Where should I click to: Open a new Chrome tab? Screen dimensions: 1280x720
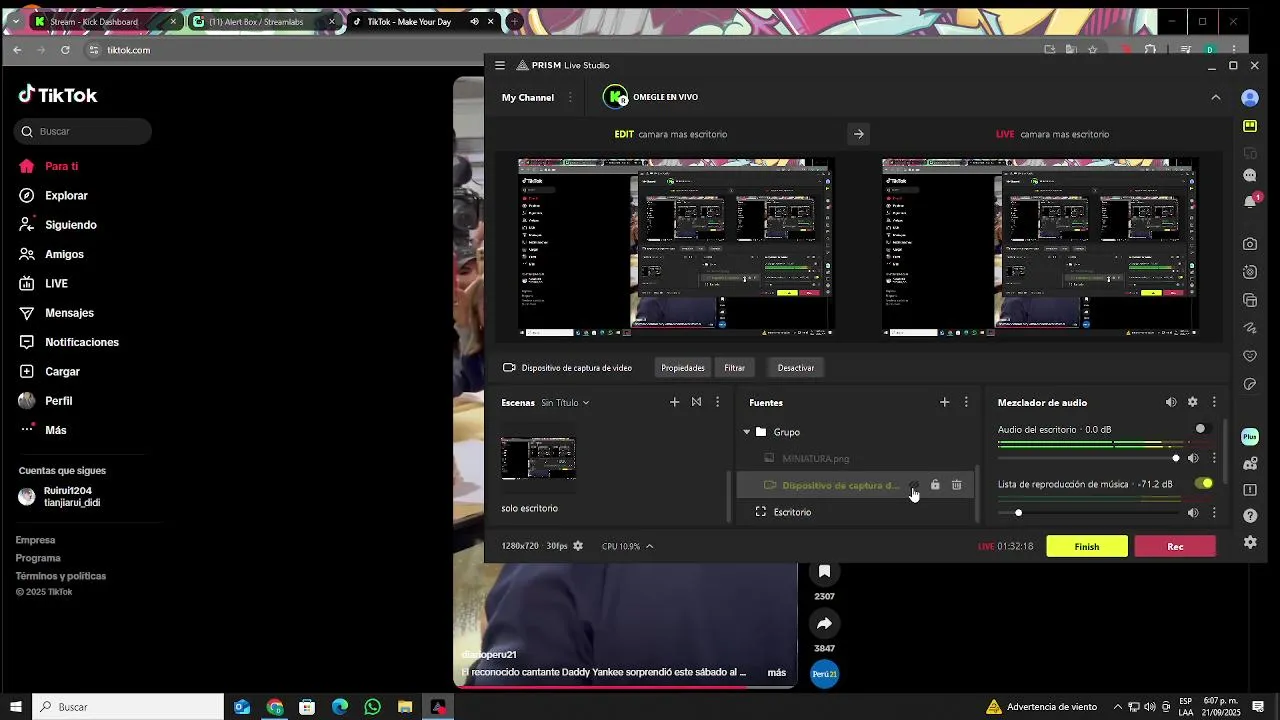pyautogui.click(x=514, y=21)
